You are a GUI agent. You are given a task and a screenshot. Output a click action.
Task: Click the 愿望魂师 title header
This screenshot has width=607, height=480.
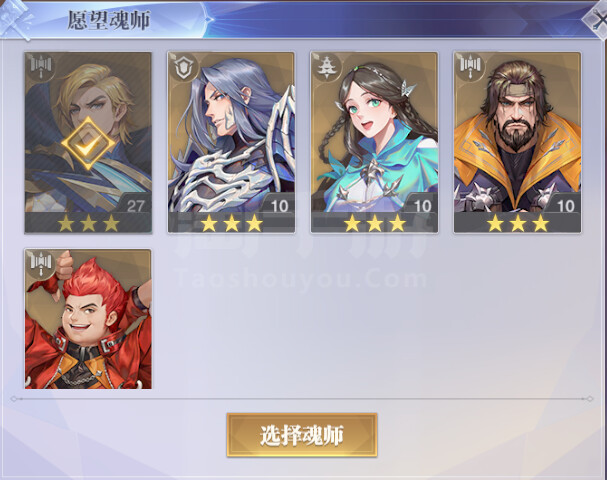coord(109,20)
